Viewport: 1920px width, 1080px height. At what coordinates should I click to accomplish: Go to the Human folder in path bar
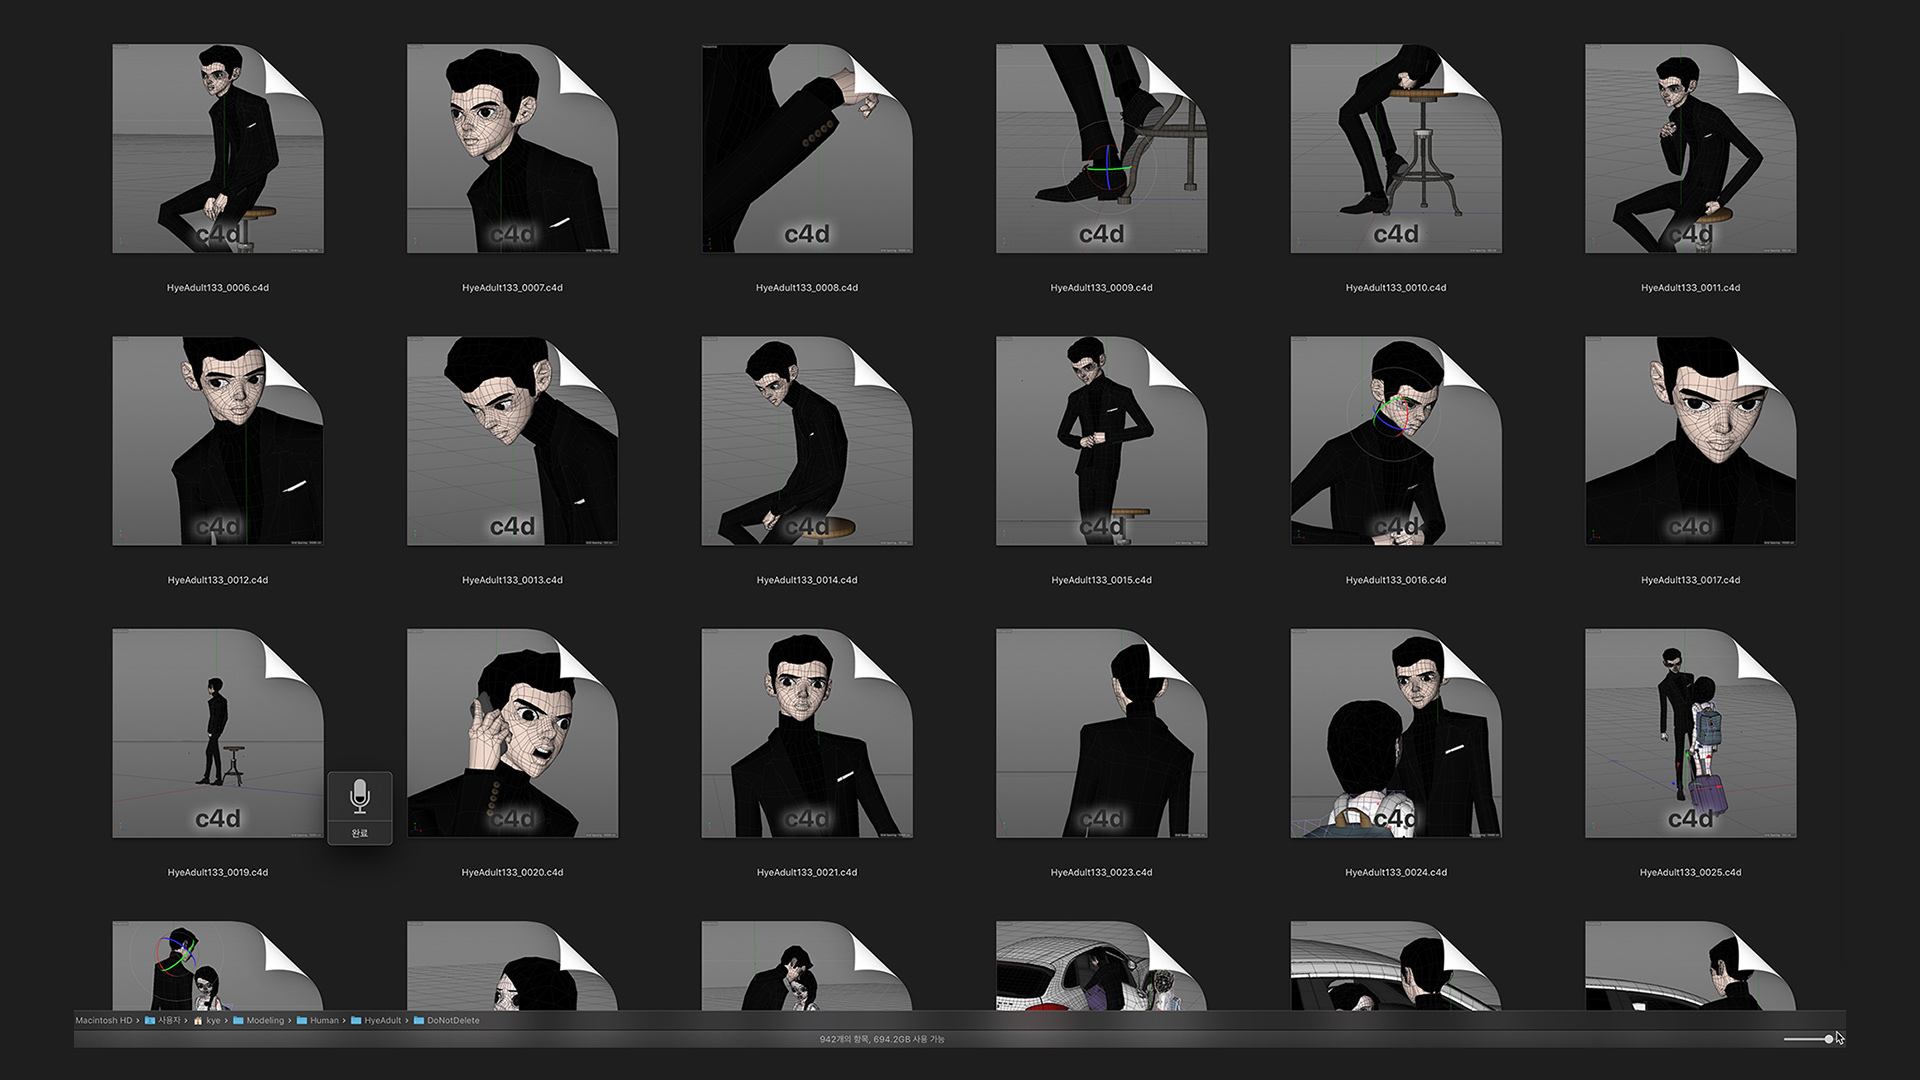tap(324, 1021)
